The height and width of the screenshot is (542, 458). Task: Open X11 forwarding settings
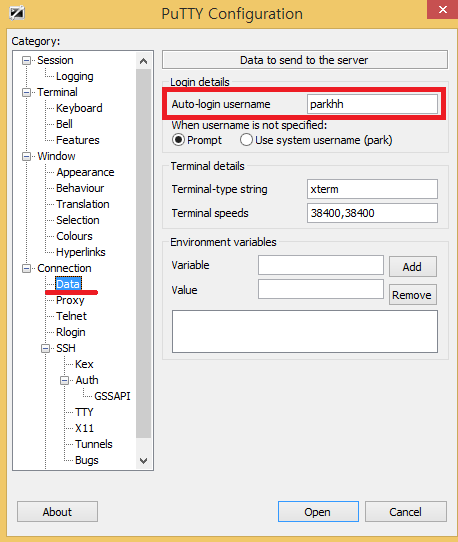click(84, 428)
